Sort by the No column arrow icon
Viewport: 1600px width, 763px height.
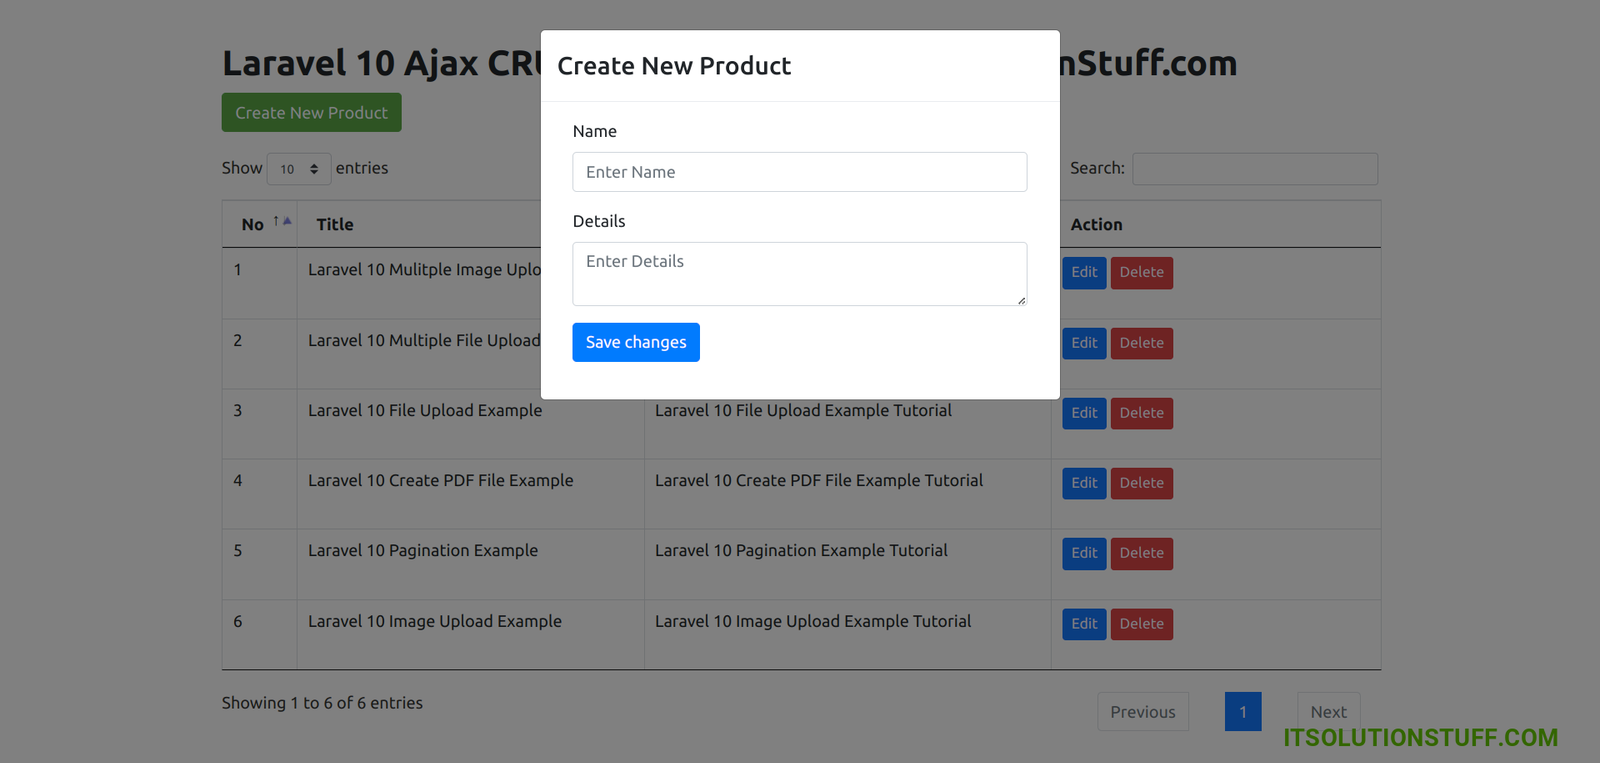tap(283, 222)
